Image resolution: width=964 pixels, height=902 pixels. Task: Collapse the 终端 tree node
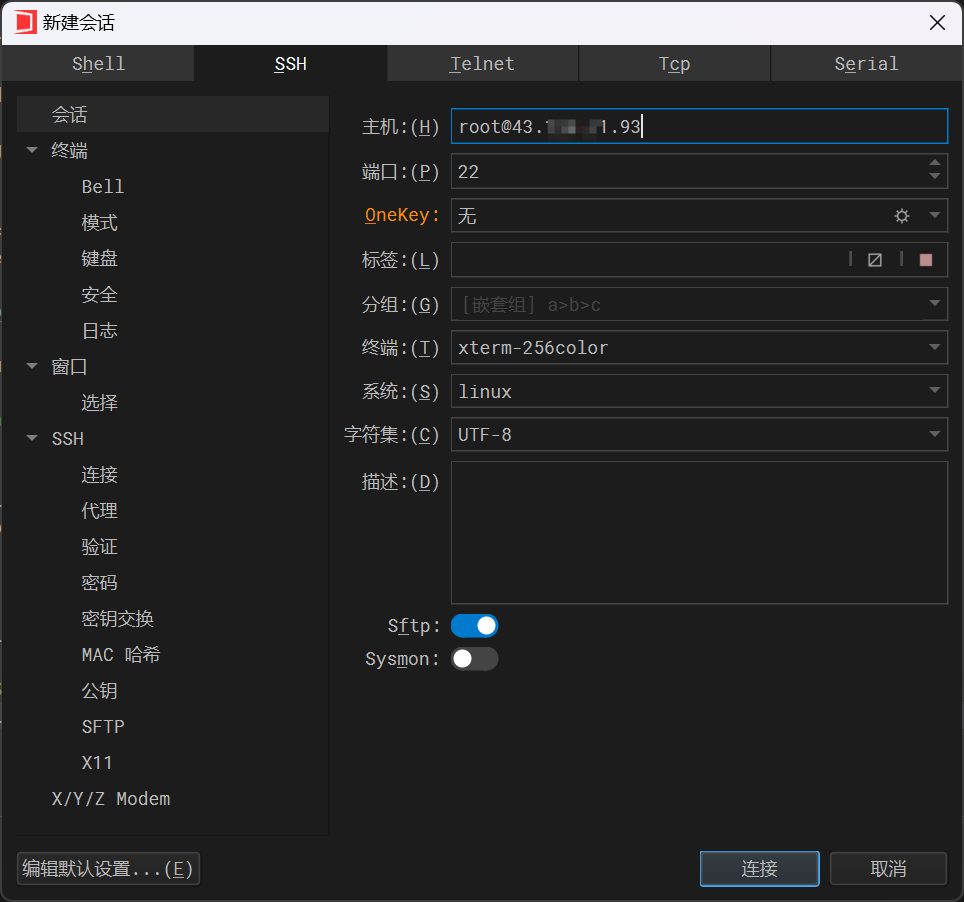32,150
